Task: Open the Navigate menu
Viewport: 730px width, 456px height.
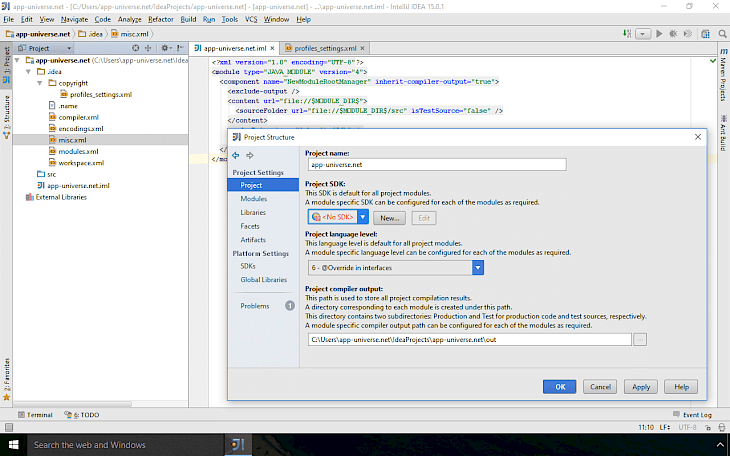Action: pyautogui.click(x=74, y=19)
